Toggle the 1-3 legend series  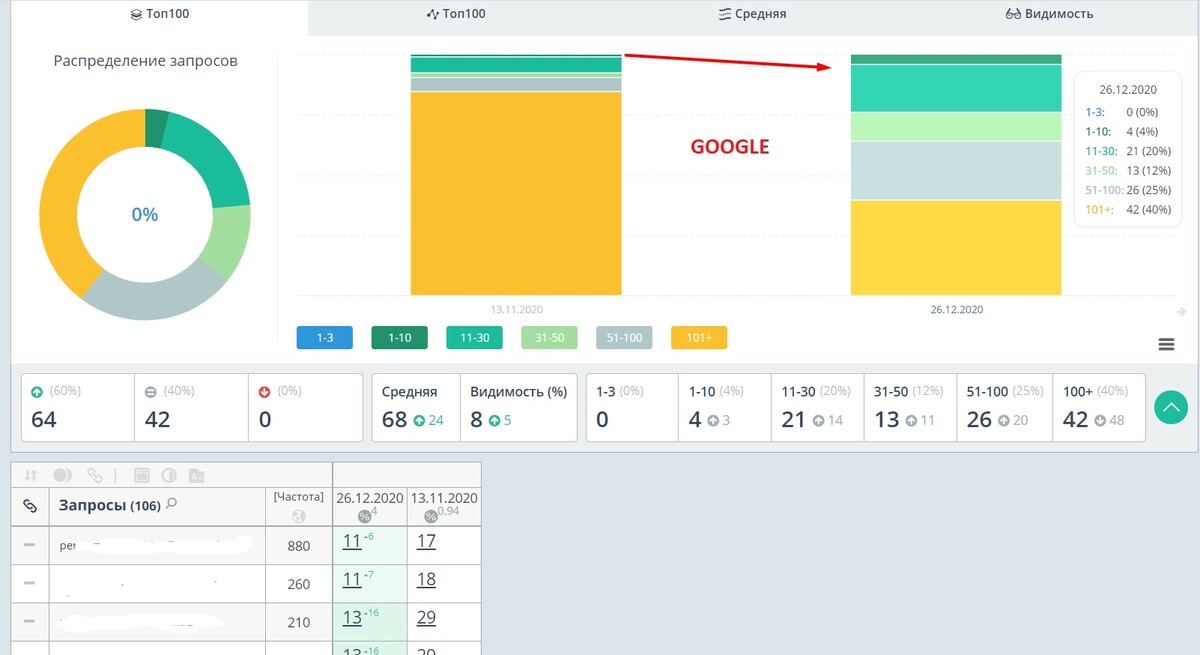[325, 338]
